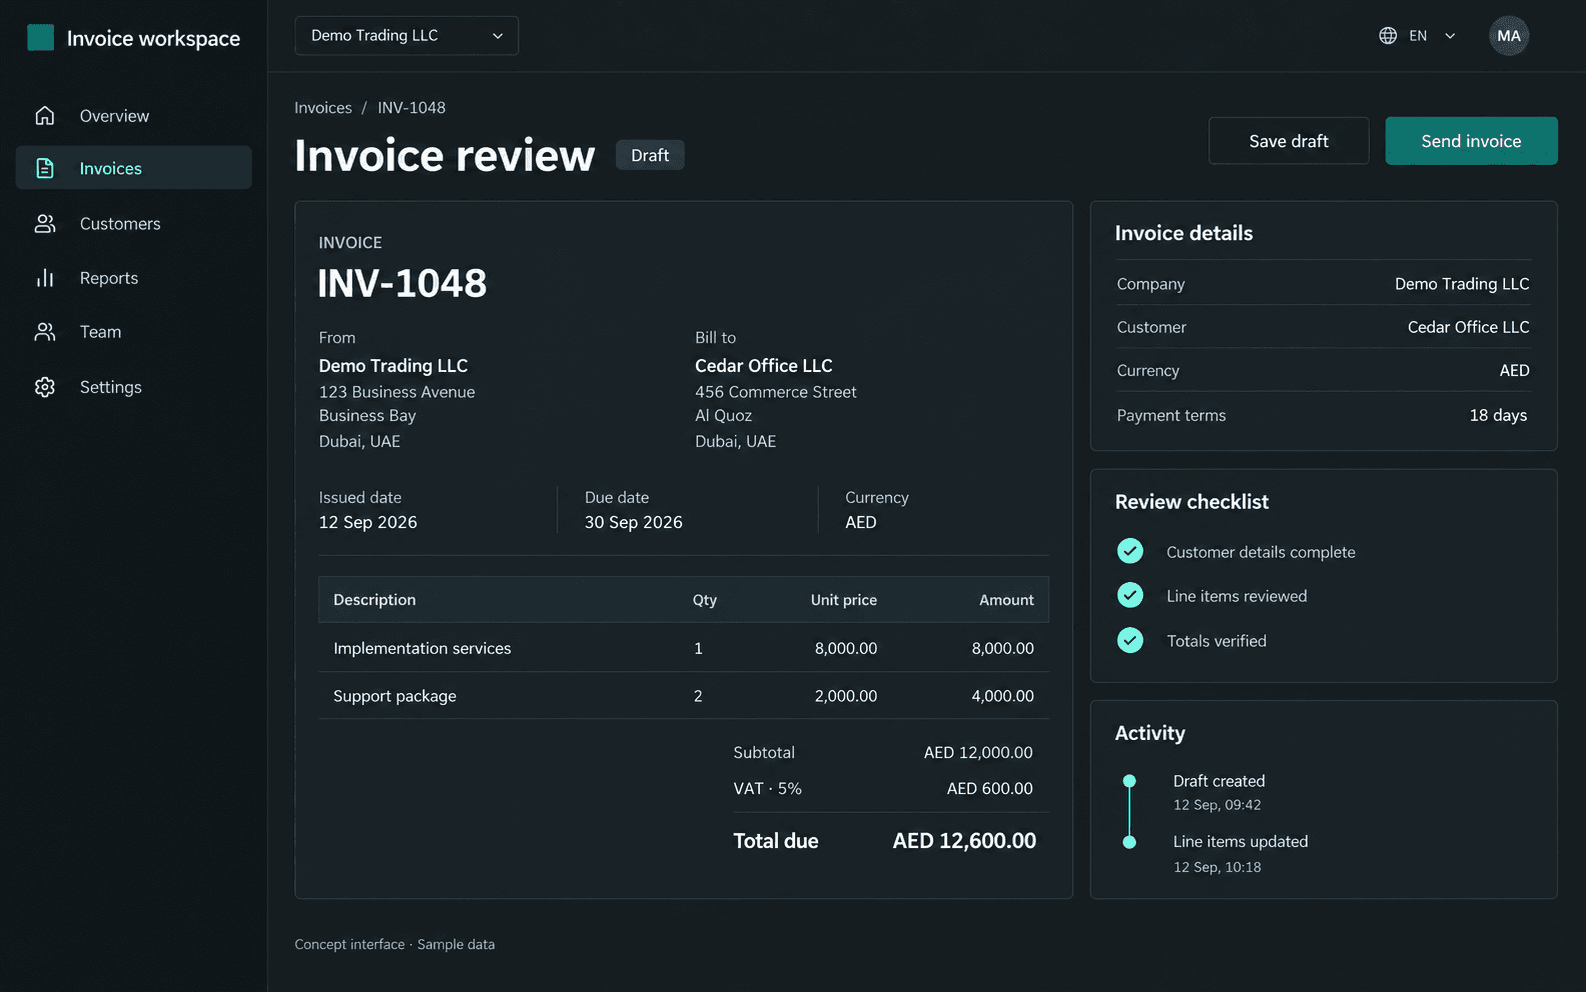Screen dimensions: 1586x992
Task: Click the Draft status badge
Action: click(650, 155)
